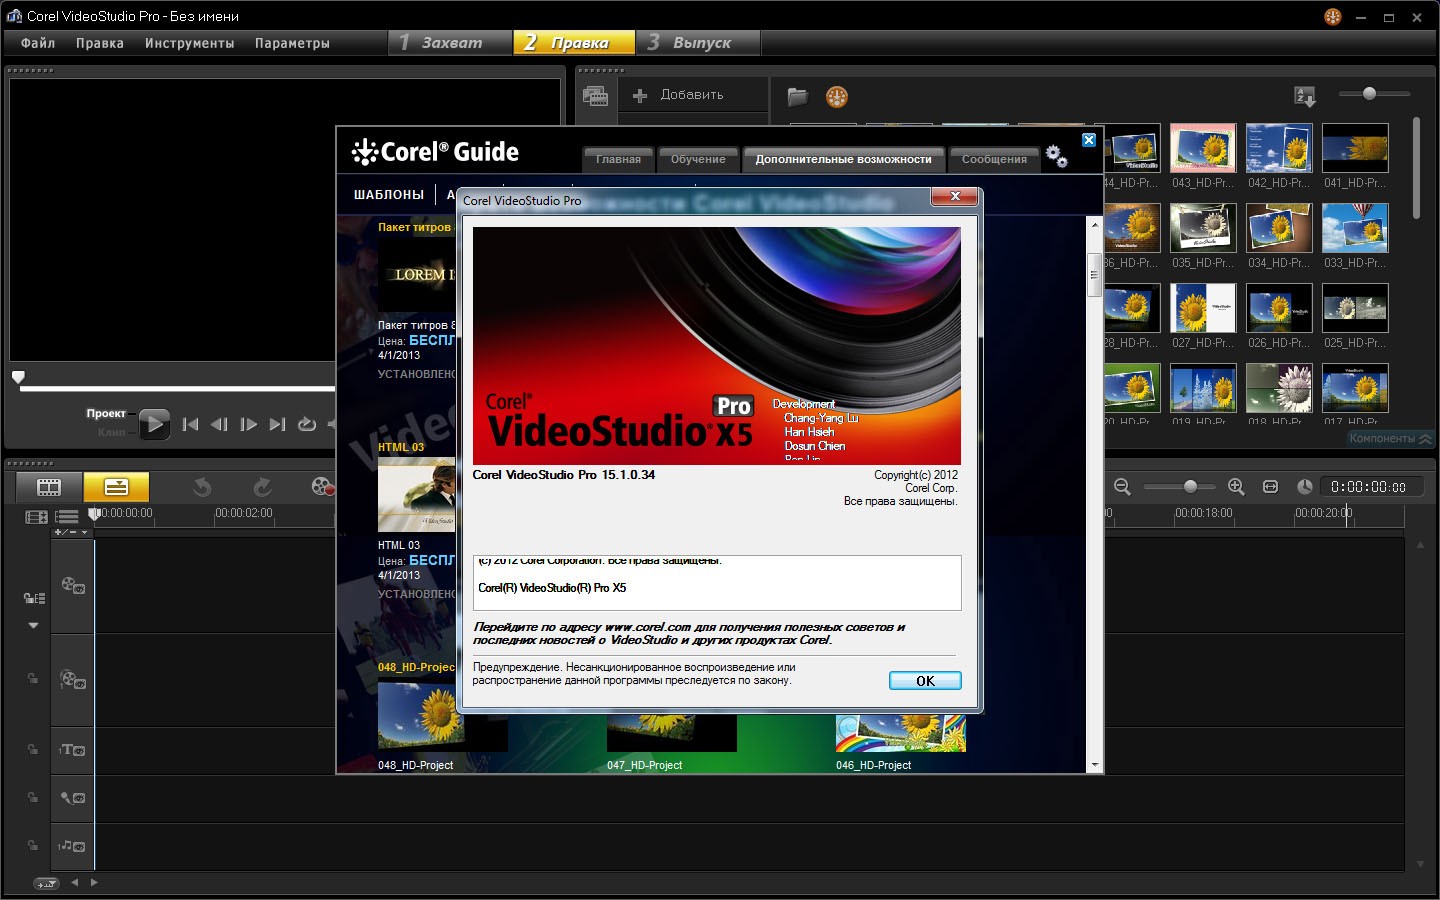Open the Правка menu
The image size is (1440, 900).
click(100, 43)
